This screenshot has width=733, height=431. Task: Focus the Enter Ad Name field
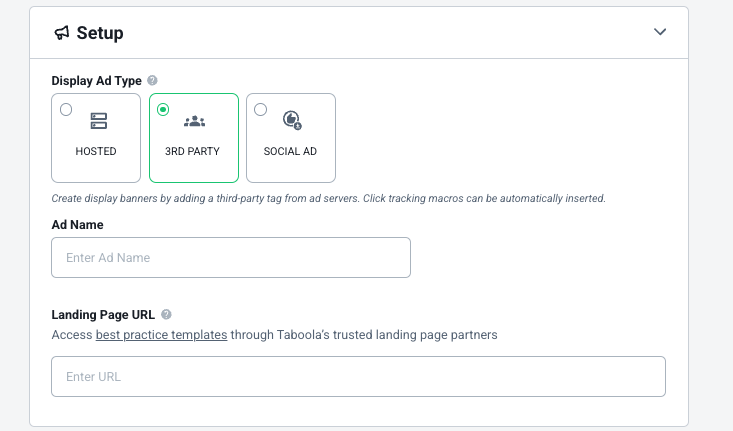tap(231, 258)
